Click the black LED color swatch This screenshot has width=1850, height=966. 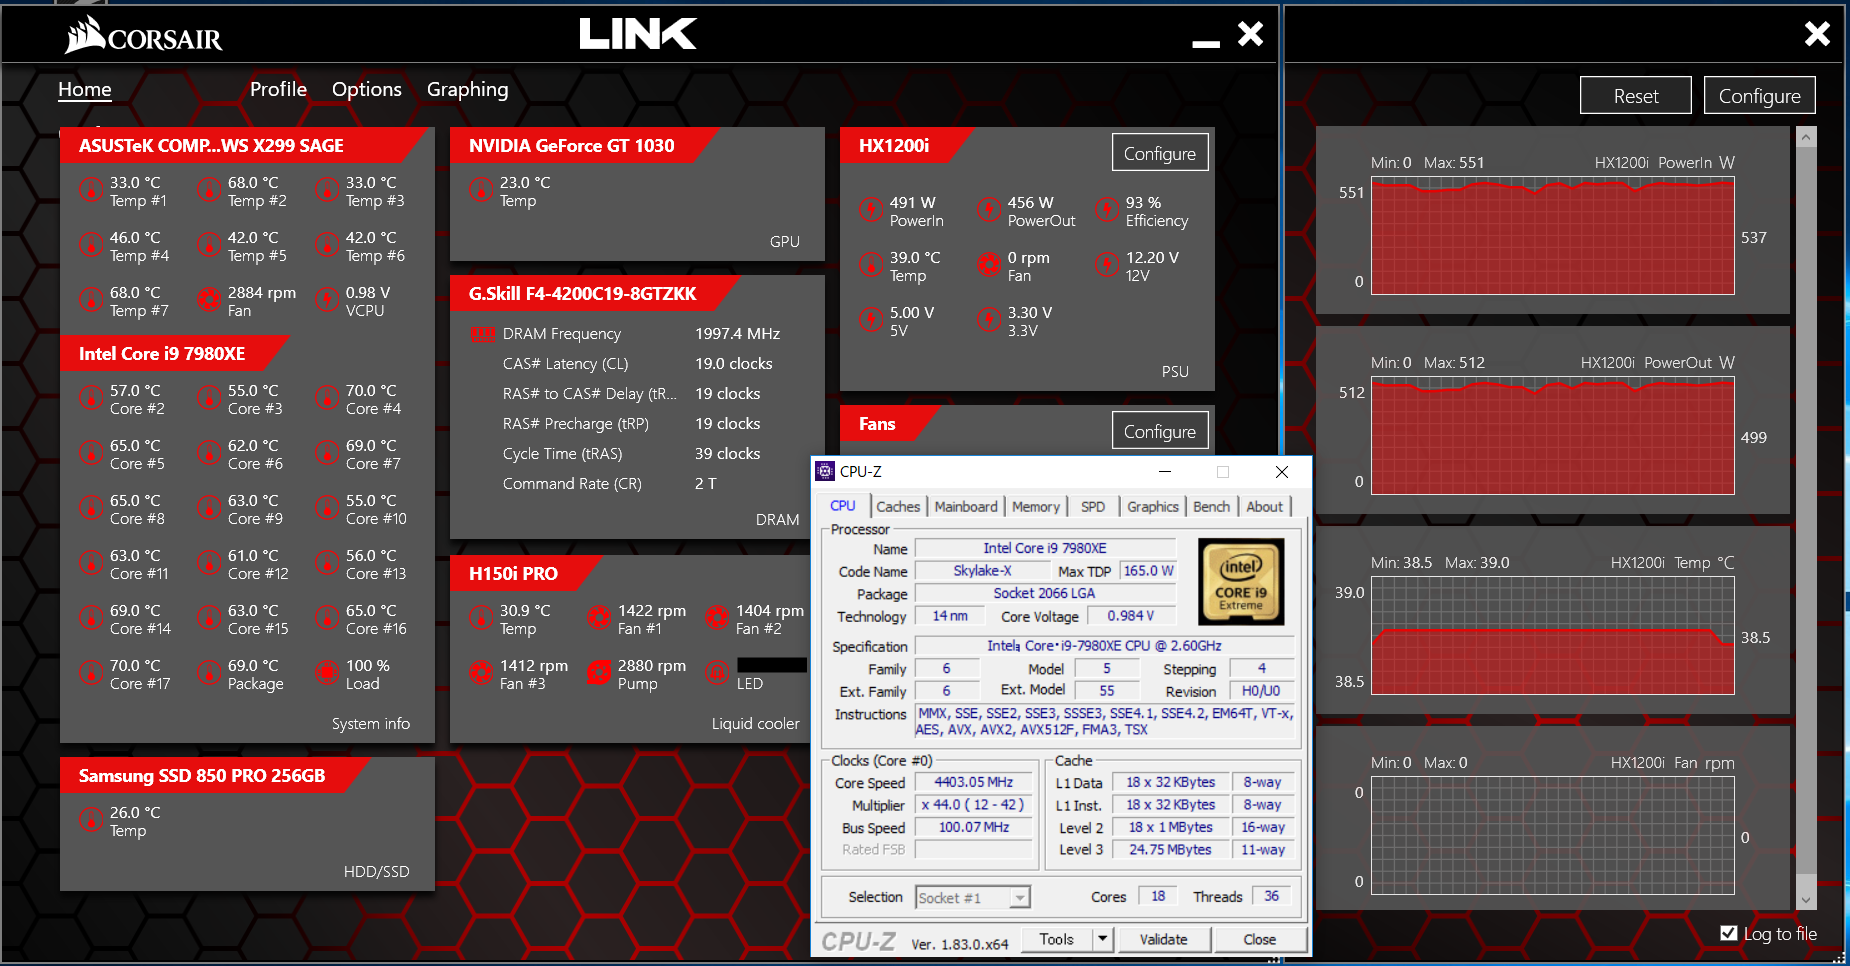coord(772,665)
